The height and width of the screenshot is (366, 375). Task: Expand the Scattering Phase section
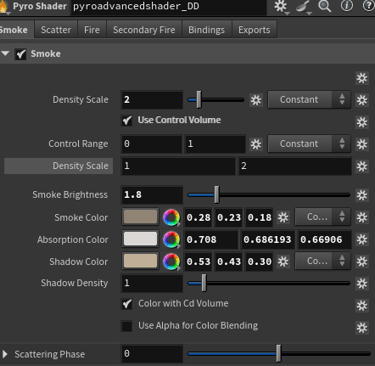[5, 354]
